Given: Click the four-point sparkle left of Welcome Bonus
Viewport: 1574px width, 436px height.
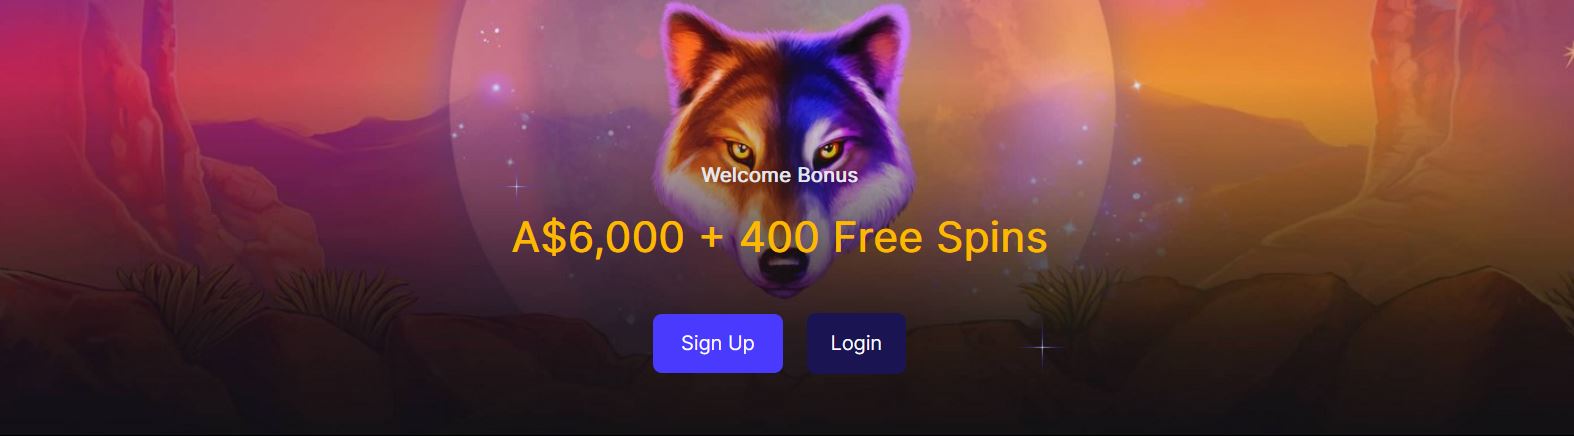Looking at the screenshot, I should (x=516, y=186).
